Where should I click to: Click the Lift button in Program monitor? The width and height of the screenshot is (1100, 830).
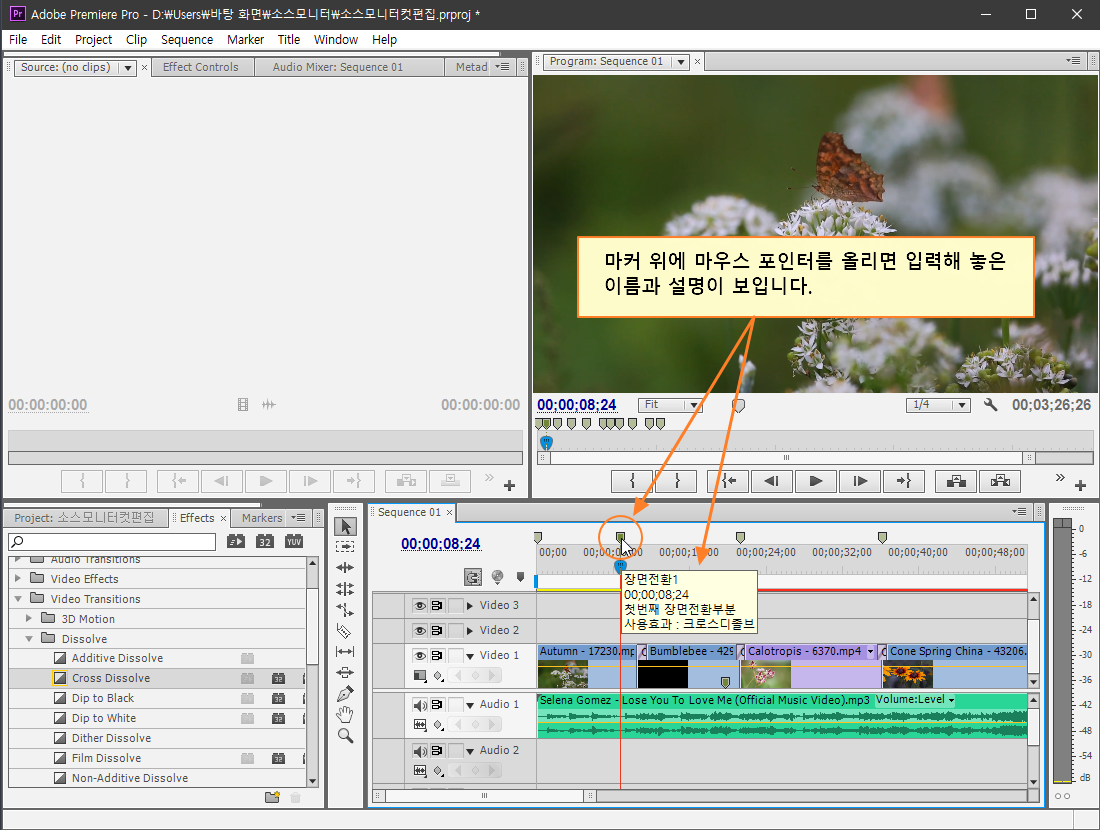click(x=956, y=481)
